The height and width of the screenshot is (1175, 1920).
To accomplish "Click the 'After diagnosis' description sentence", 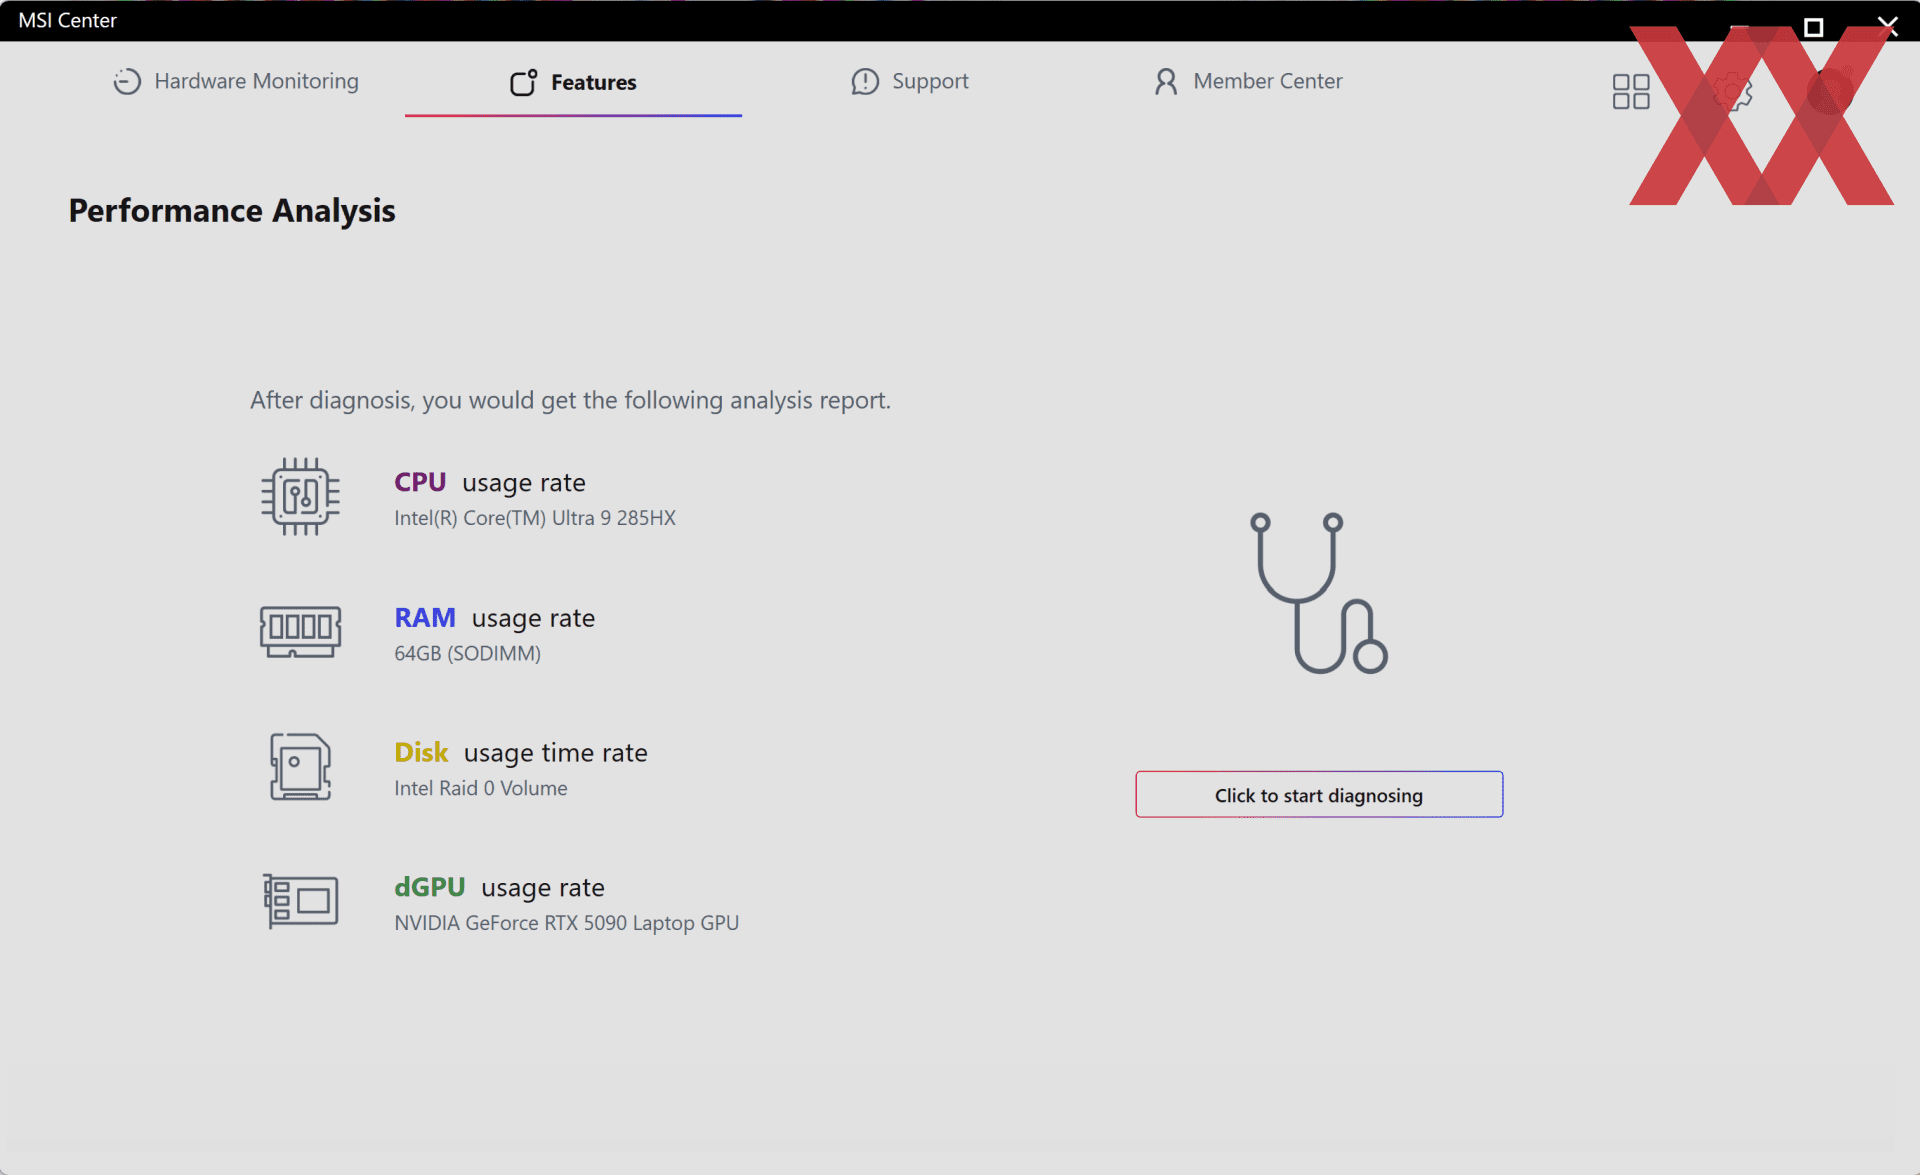I will (570, 400).
